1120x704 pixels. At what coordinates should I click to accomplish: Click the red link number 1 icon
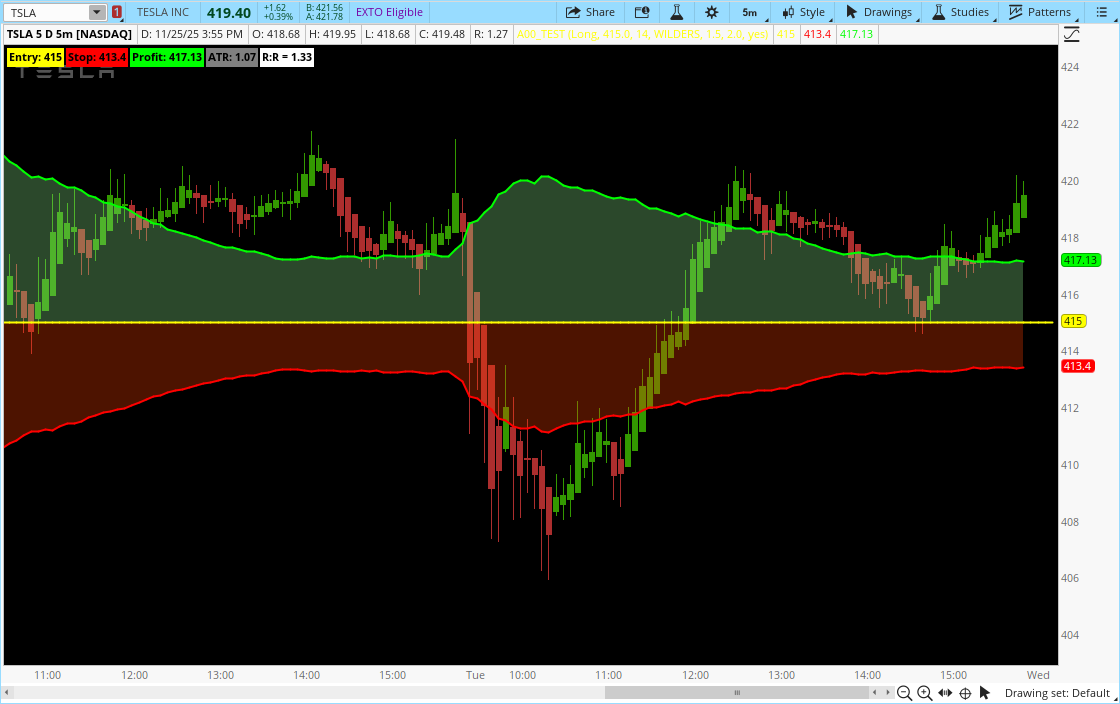[x=117, y=12]
